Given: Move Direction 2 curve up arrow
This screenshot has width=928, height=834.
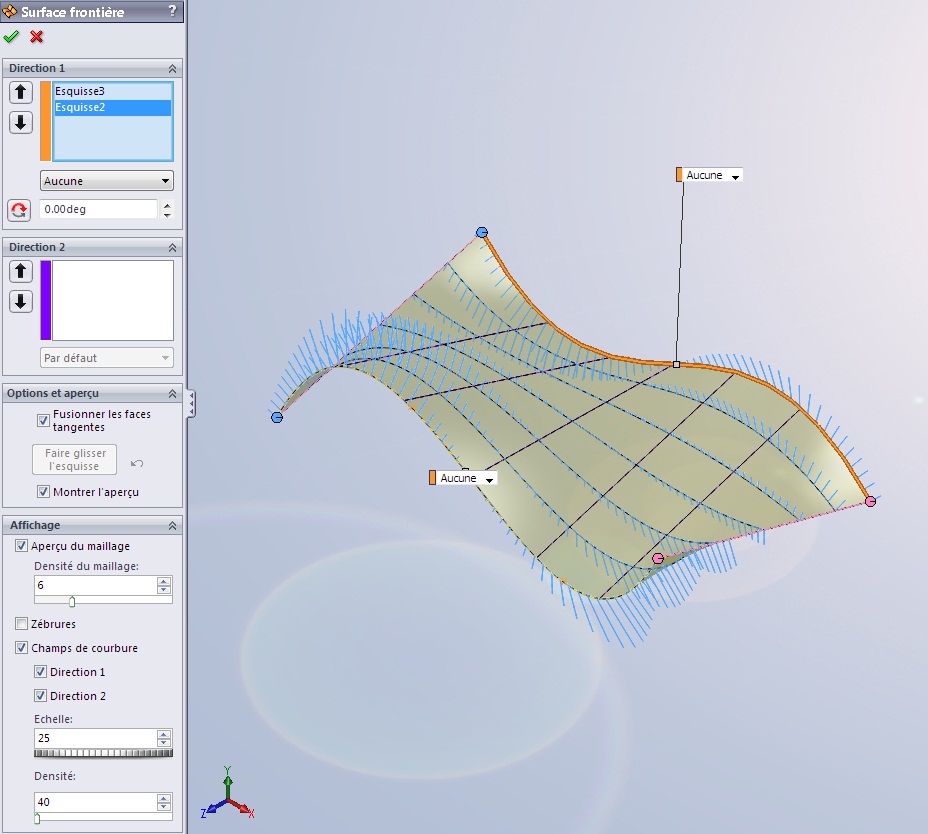Looking at the screenshot, I should pyautogui.click(x=21, y=272).
